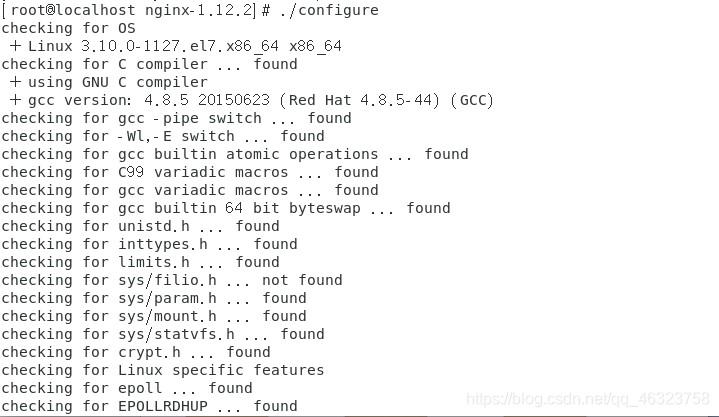Click the sys/statvfs.h check line

[x=163, y=334]
